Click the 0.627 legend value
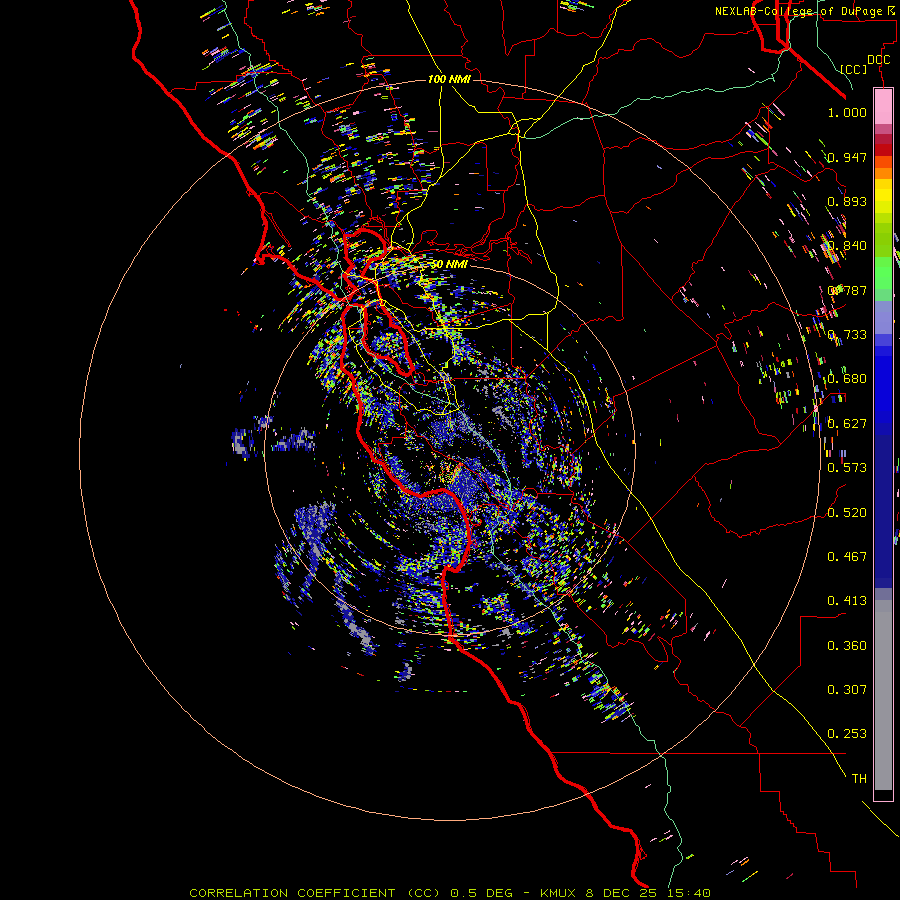Screen dimensions: 900x900 click(x=847, y=424)
